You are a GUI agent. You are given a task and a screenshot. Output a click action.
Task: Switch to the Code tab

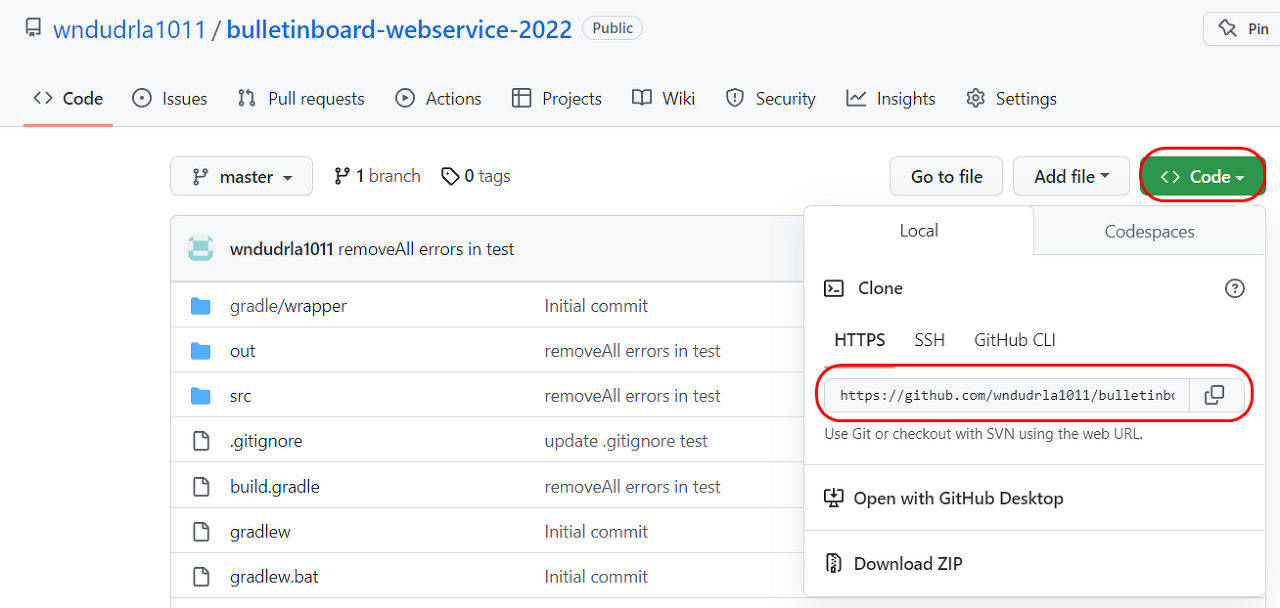[68, 98]
